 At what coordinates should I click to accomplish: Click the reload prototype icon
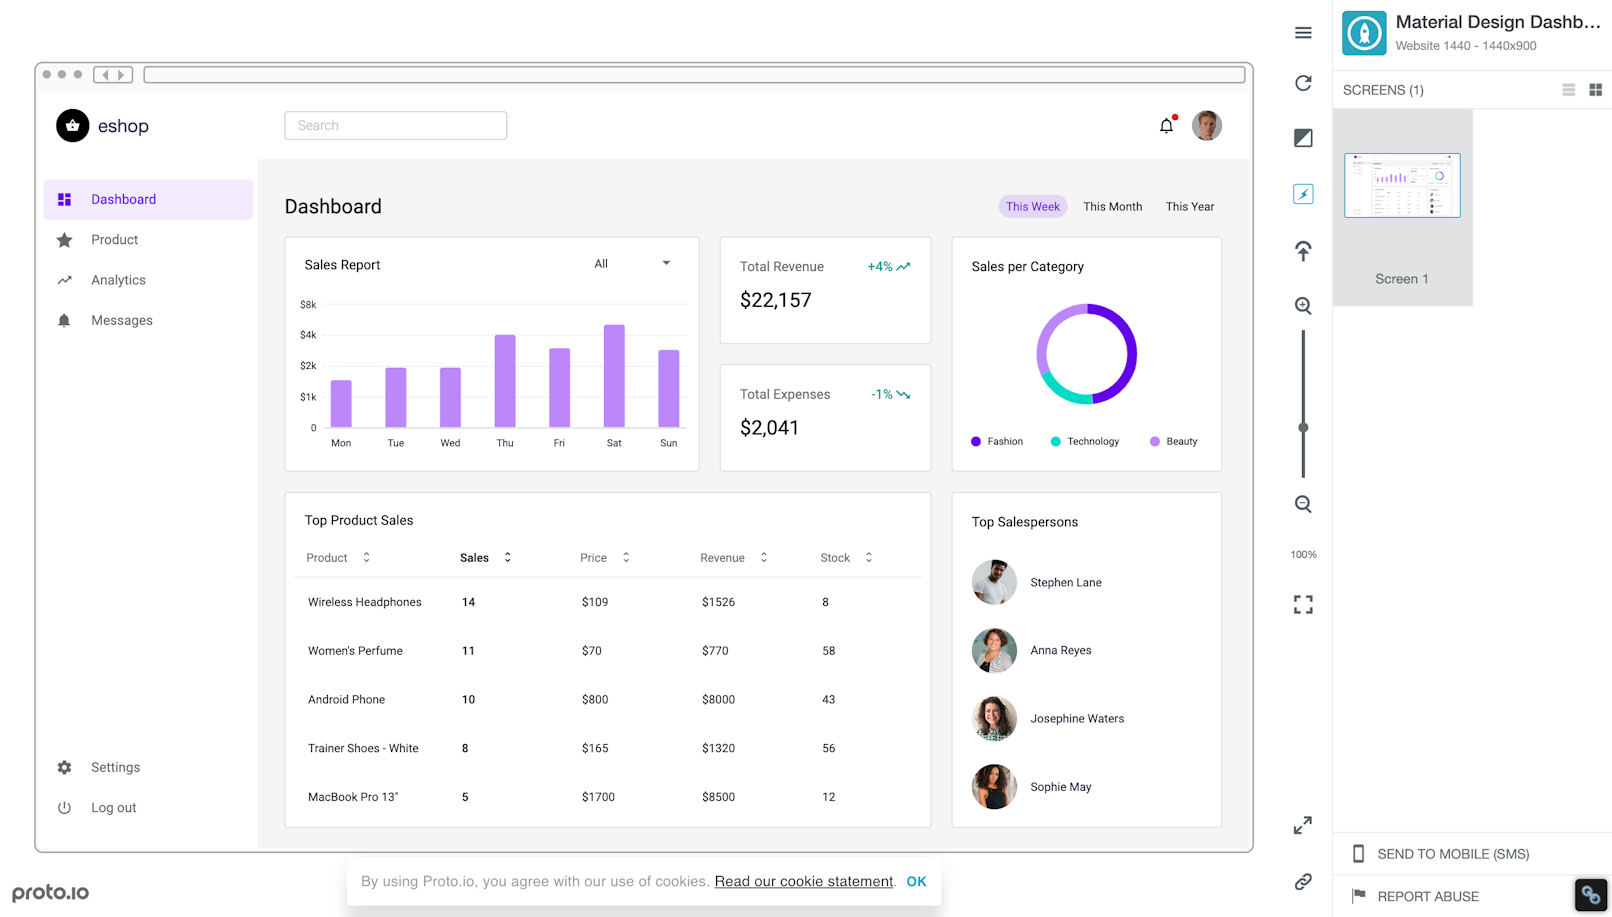pos(1303,83)
